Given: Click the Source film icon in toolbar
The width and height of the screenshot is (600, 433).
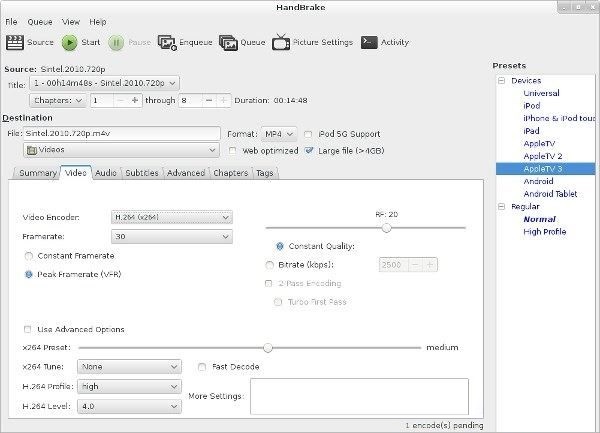Looking at the screenshot, I should (x=15, y=43).
